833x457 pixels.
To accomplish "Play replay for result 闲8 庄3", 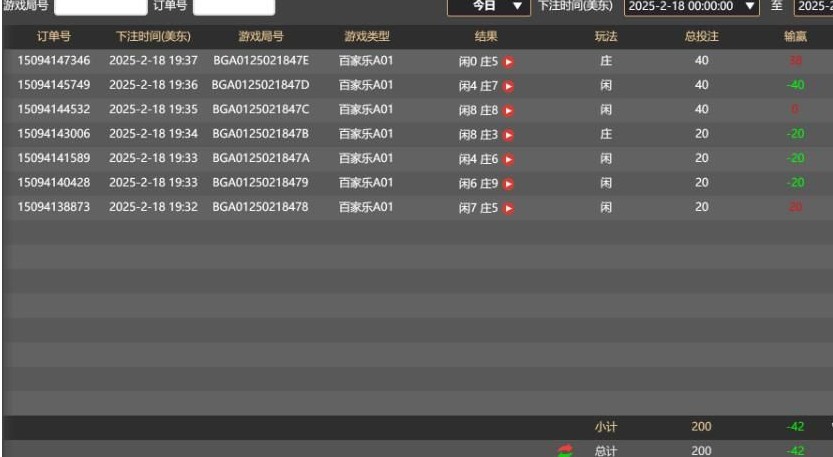I will pyautogui.click(x=508, y=135).
